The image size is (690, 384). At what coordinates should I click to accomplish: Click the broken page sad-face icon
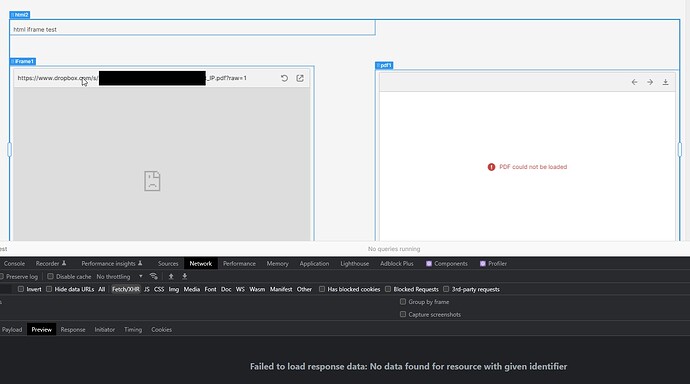tap(152, 181)
